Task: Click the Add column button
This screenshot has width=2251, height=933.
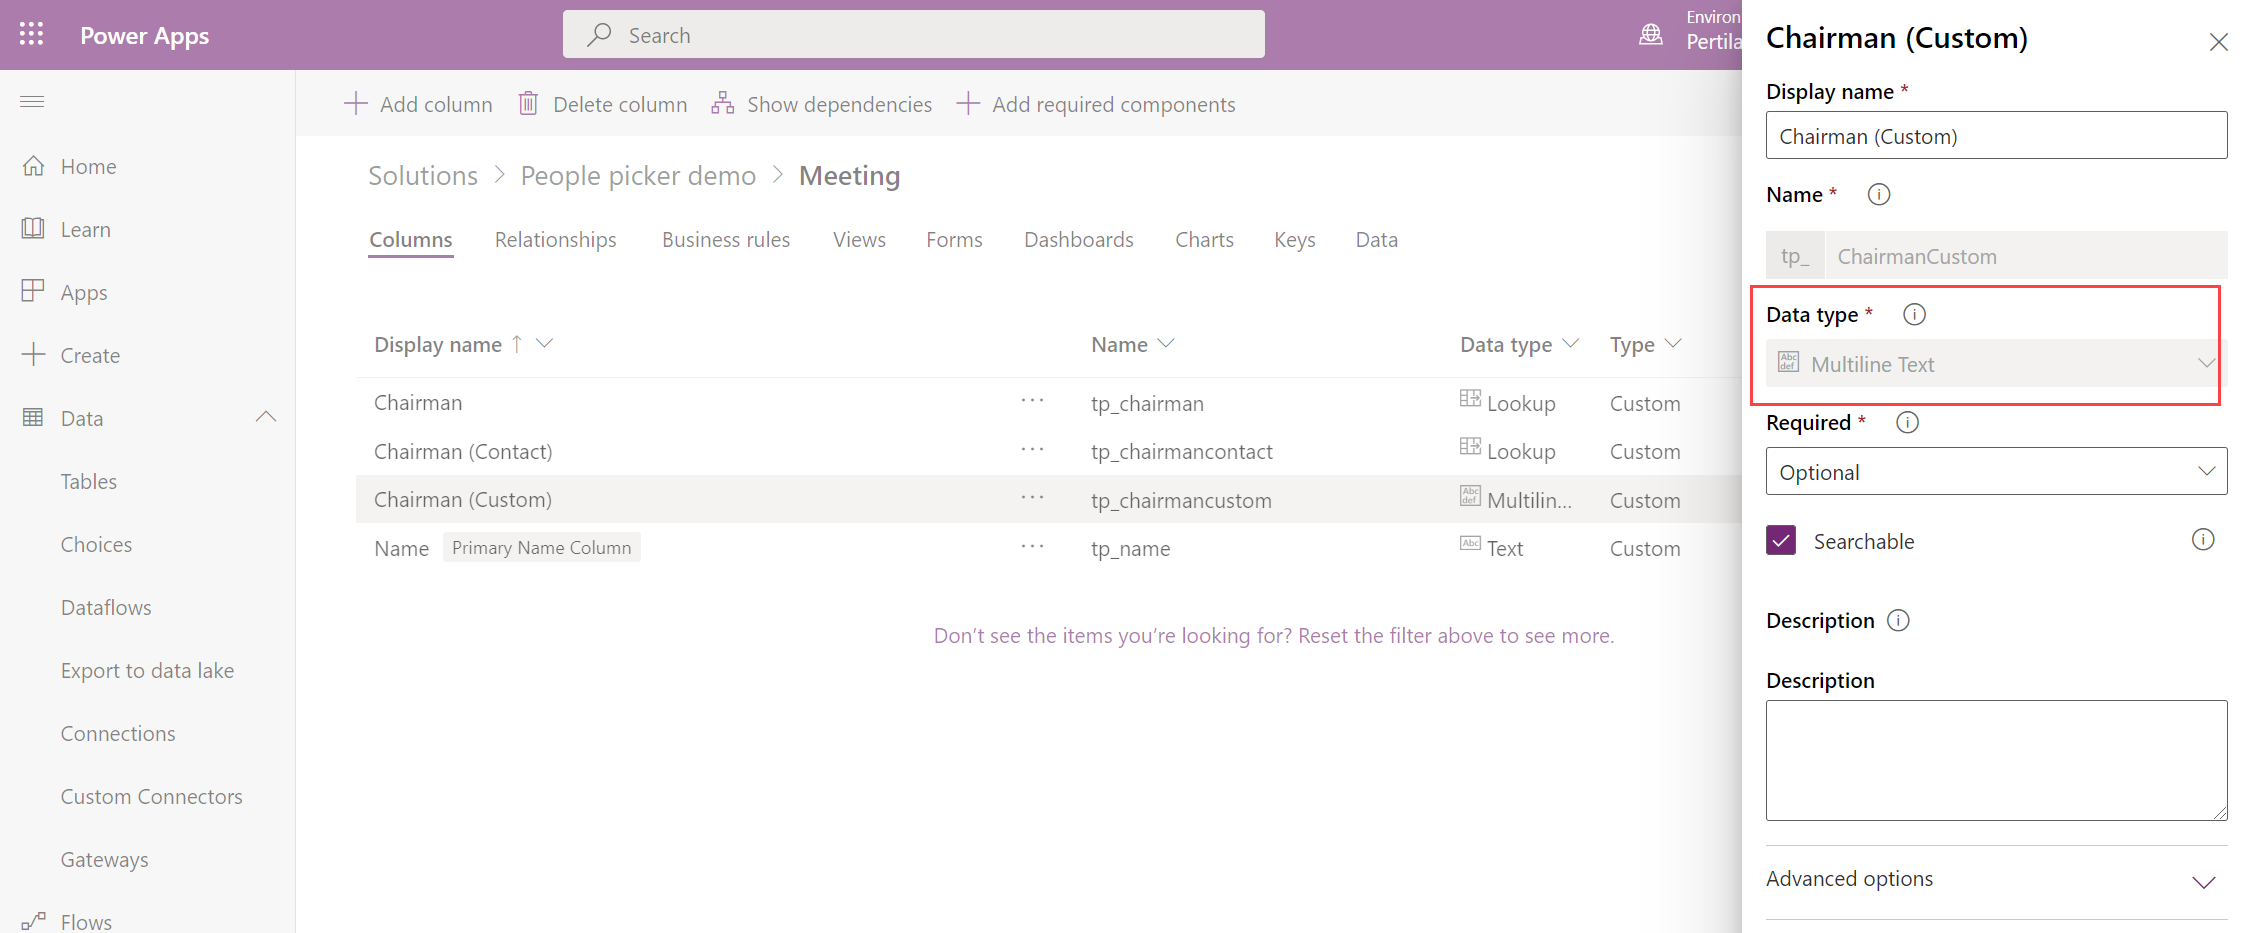Action: click(x=418, y=104)
